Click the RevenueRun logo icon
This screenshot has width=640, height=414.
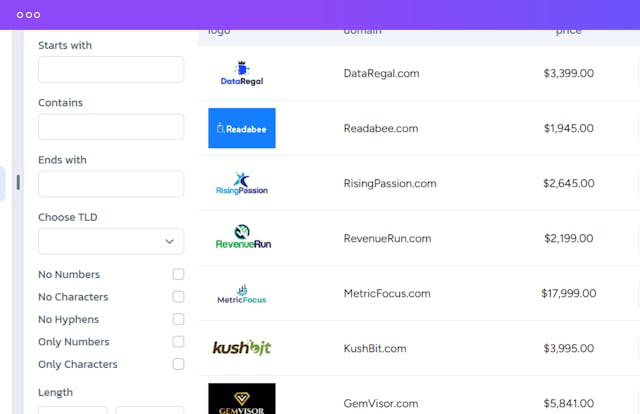coord(243,239)
